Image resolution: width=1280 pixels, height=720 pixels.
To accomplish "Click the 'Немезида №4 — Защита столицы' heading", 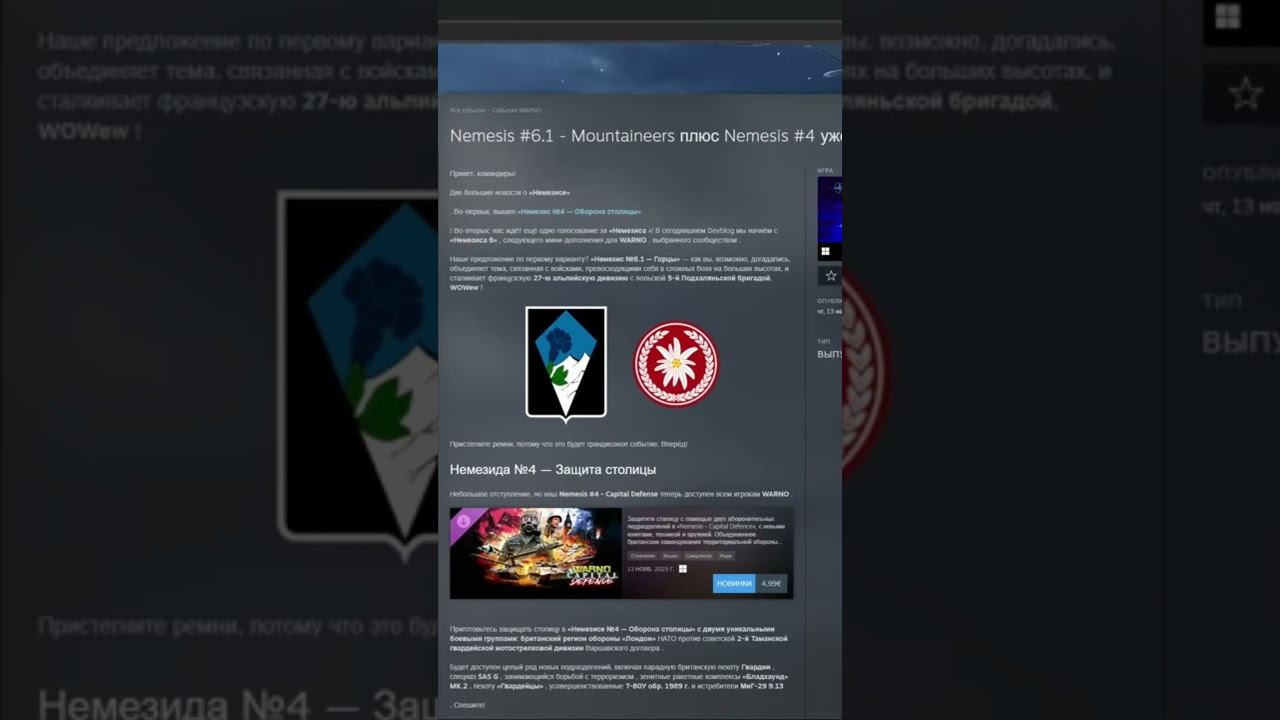I will point(553,469).
